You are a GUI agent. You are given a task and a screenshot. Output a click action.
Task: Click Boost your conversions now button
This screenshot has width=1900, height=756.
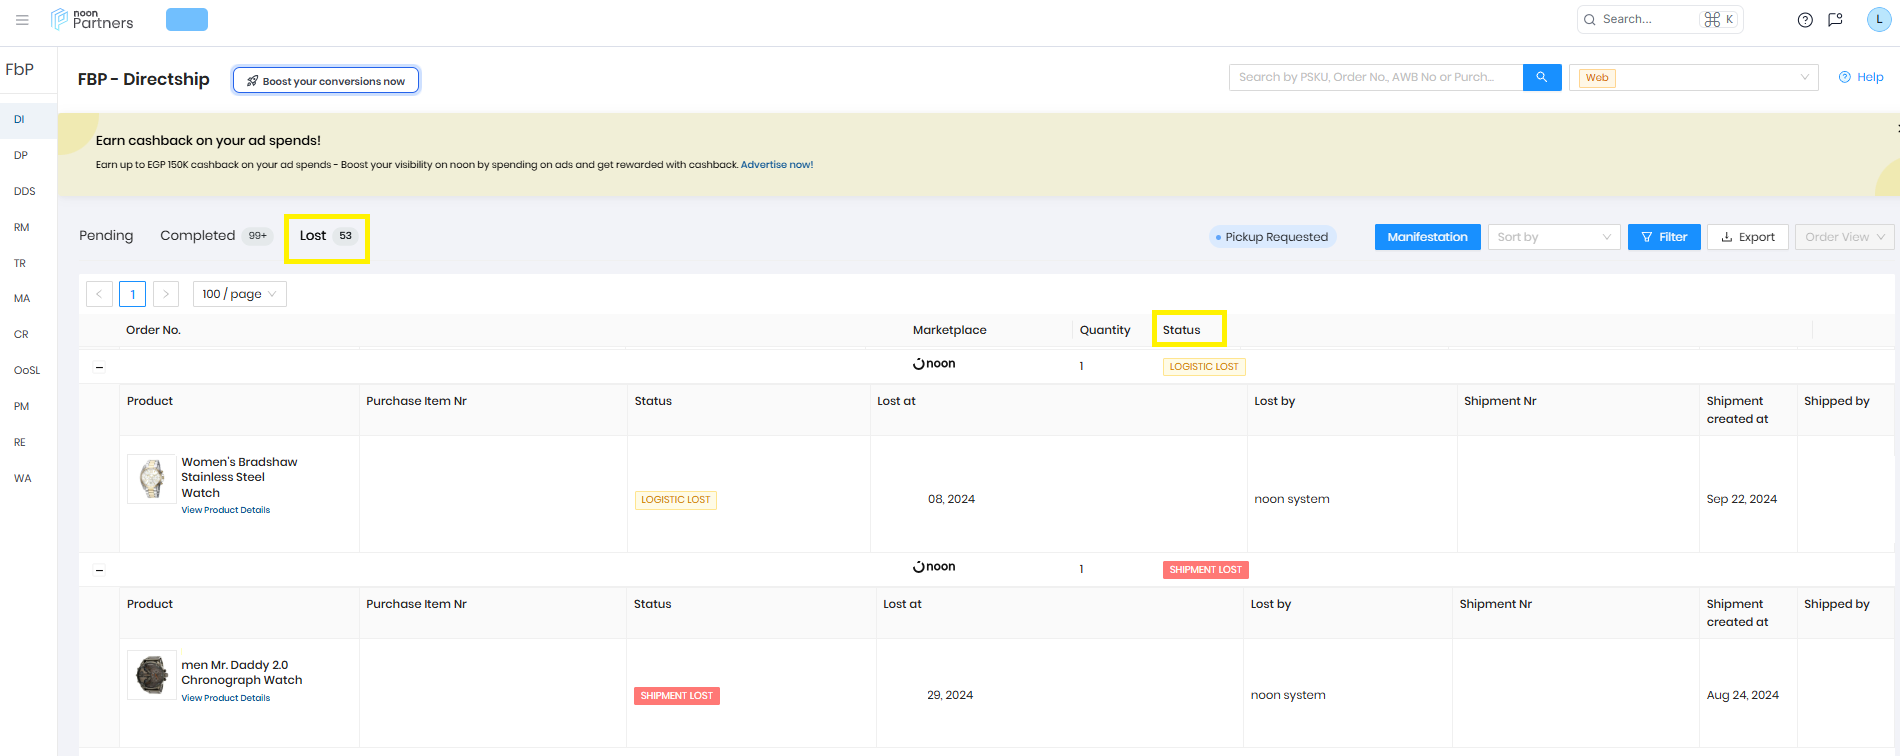326,80
